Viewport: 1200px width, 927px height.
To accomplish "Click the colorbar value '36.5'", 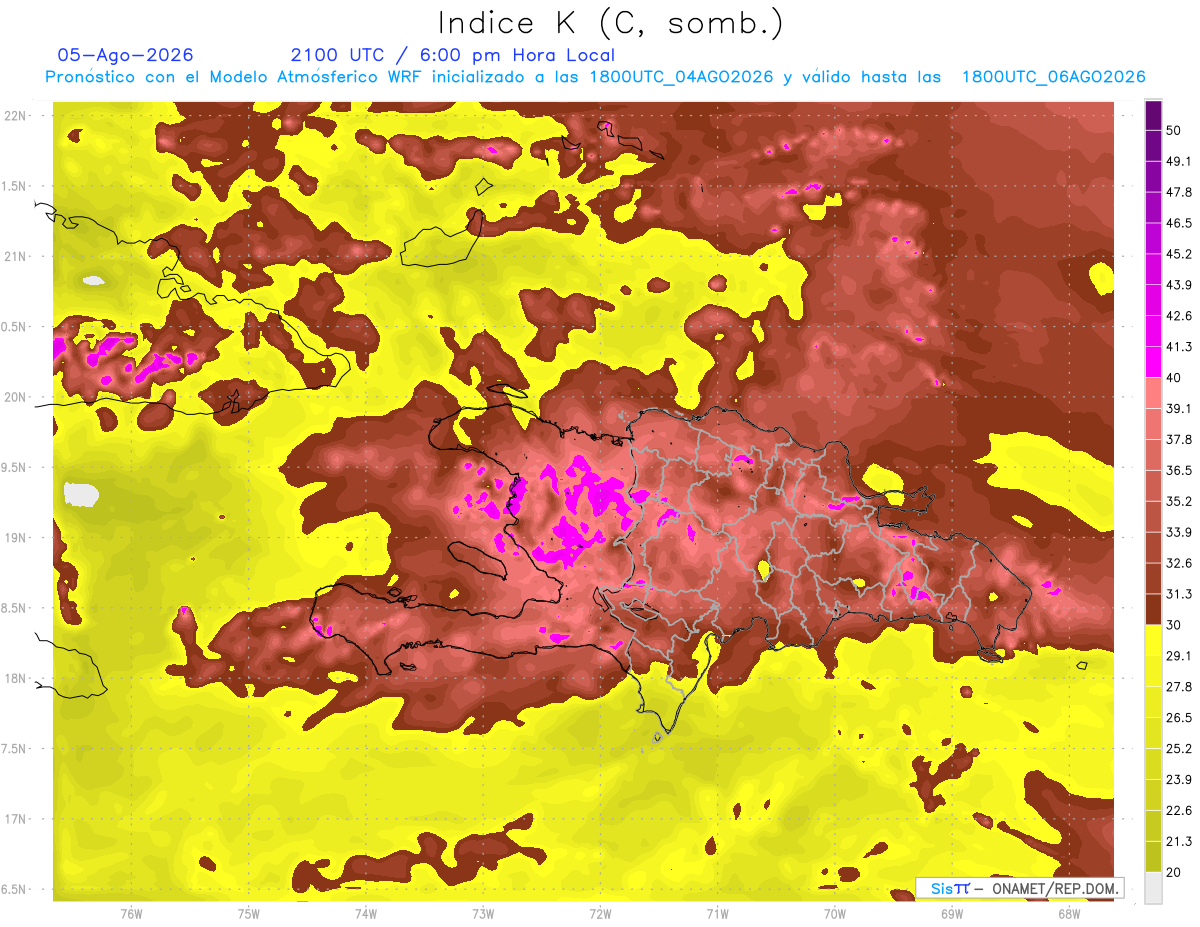I will pyautogui.click(x=1179, y=470).
